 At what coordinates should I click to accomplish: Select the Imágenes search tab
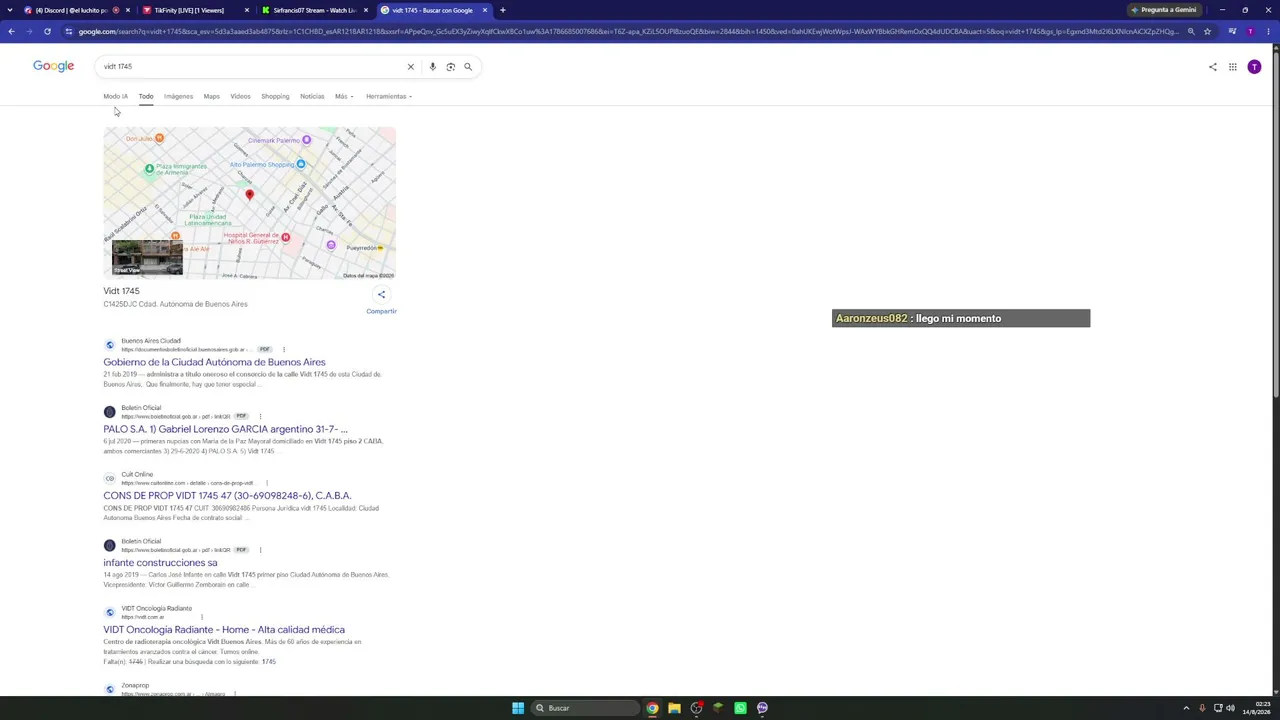(178, 96)
